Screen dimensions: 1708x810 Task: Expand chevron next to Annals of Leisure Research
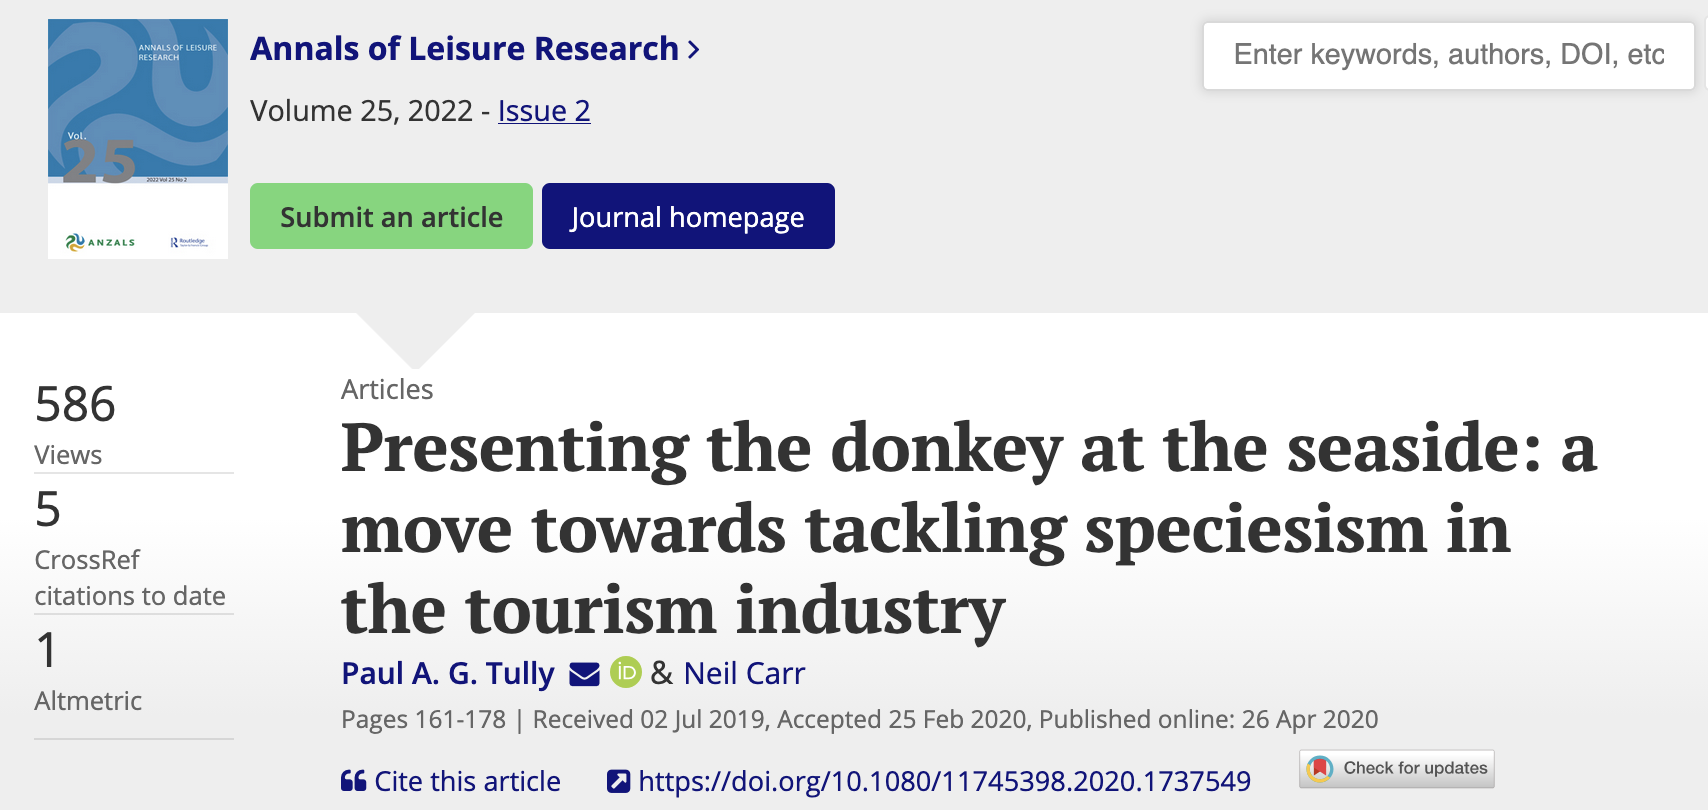694,49
